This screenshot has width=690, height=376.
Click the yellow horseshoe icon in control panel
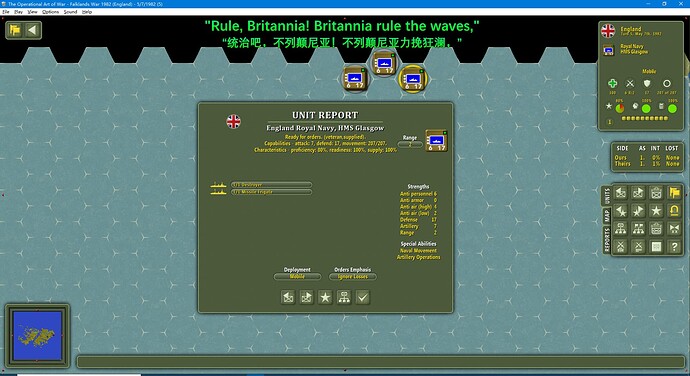click(674, 210)
